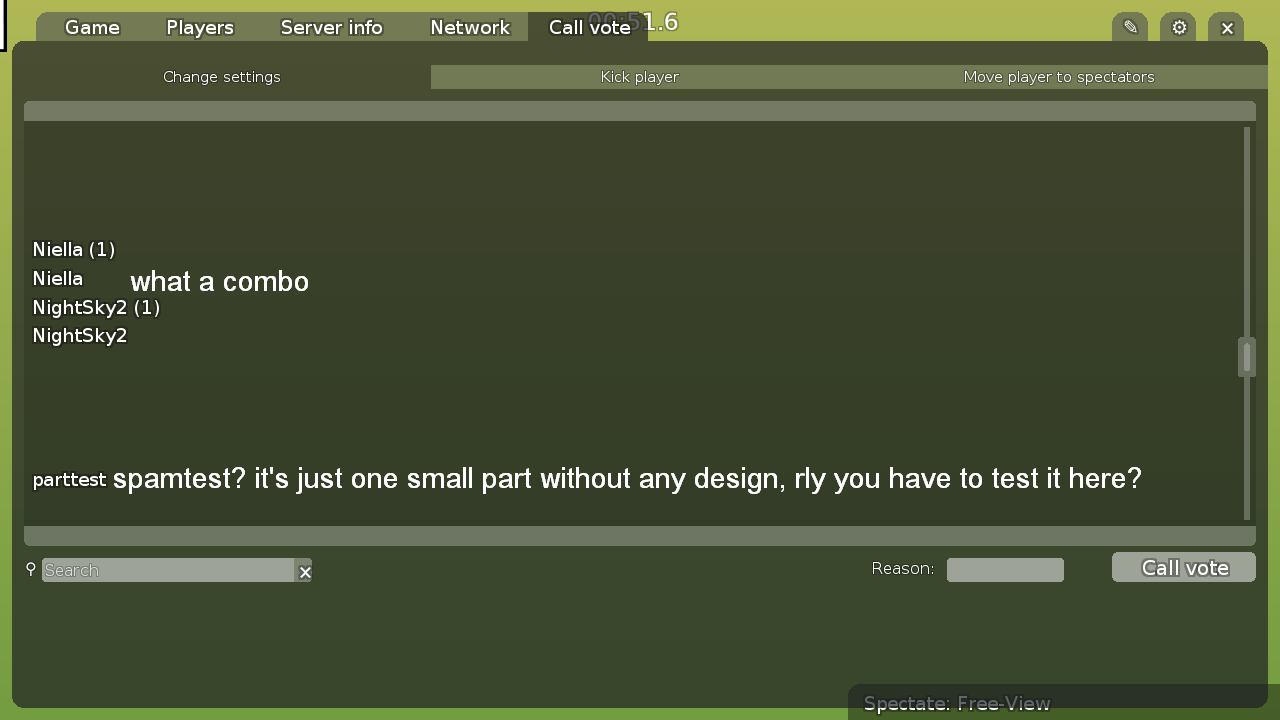Switch to Move player to spectators

pyautogui.click(x=1059, y=76)
